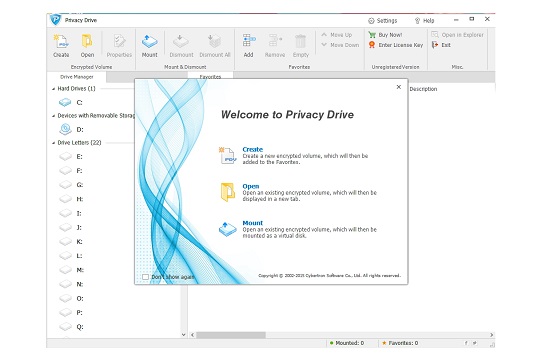This screenshot has width=550, height=364.
Task: Click the Create encrypted volume ribbon icon
Action: click(61, 41)
